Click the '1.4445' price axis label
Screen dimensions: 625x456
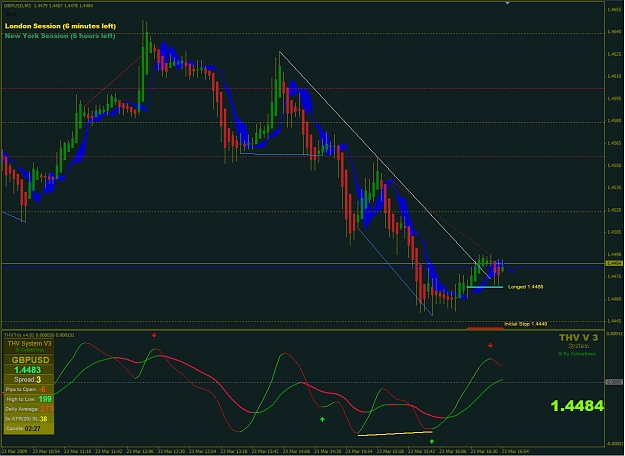614,321
